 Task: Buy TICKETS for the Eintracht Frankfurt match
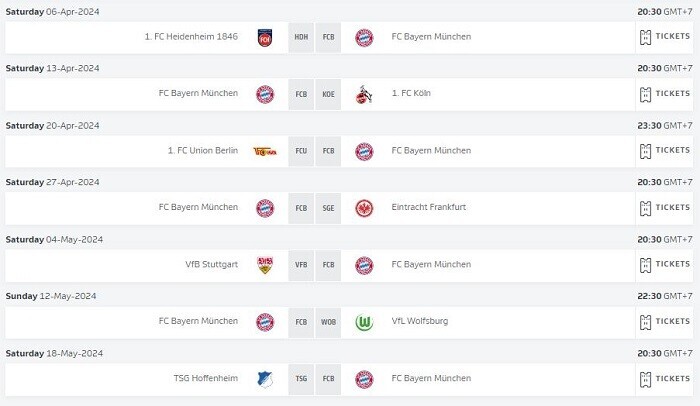point(665,208)
